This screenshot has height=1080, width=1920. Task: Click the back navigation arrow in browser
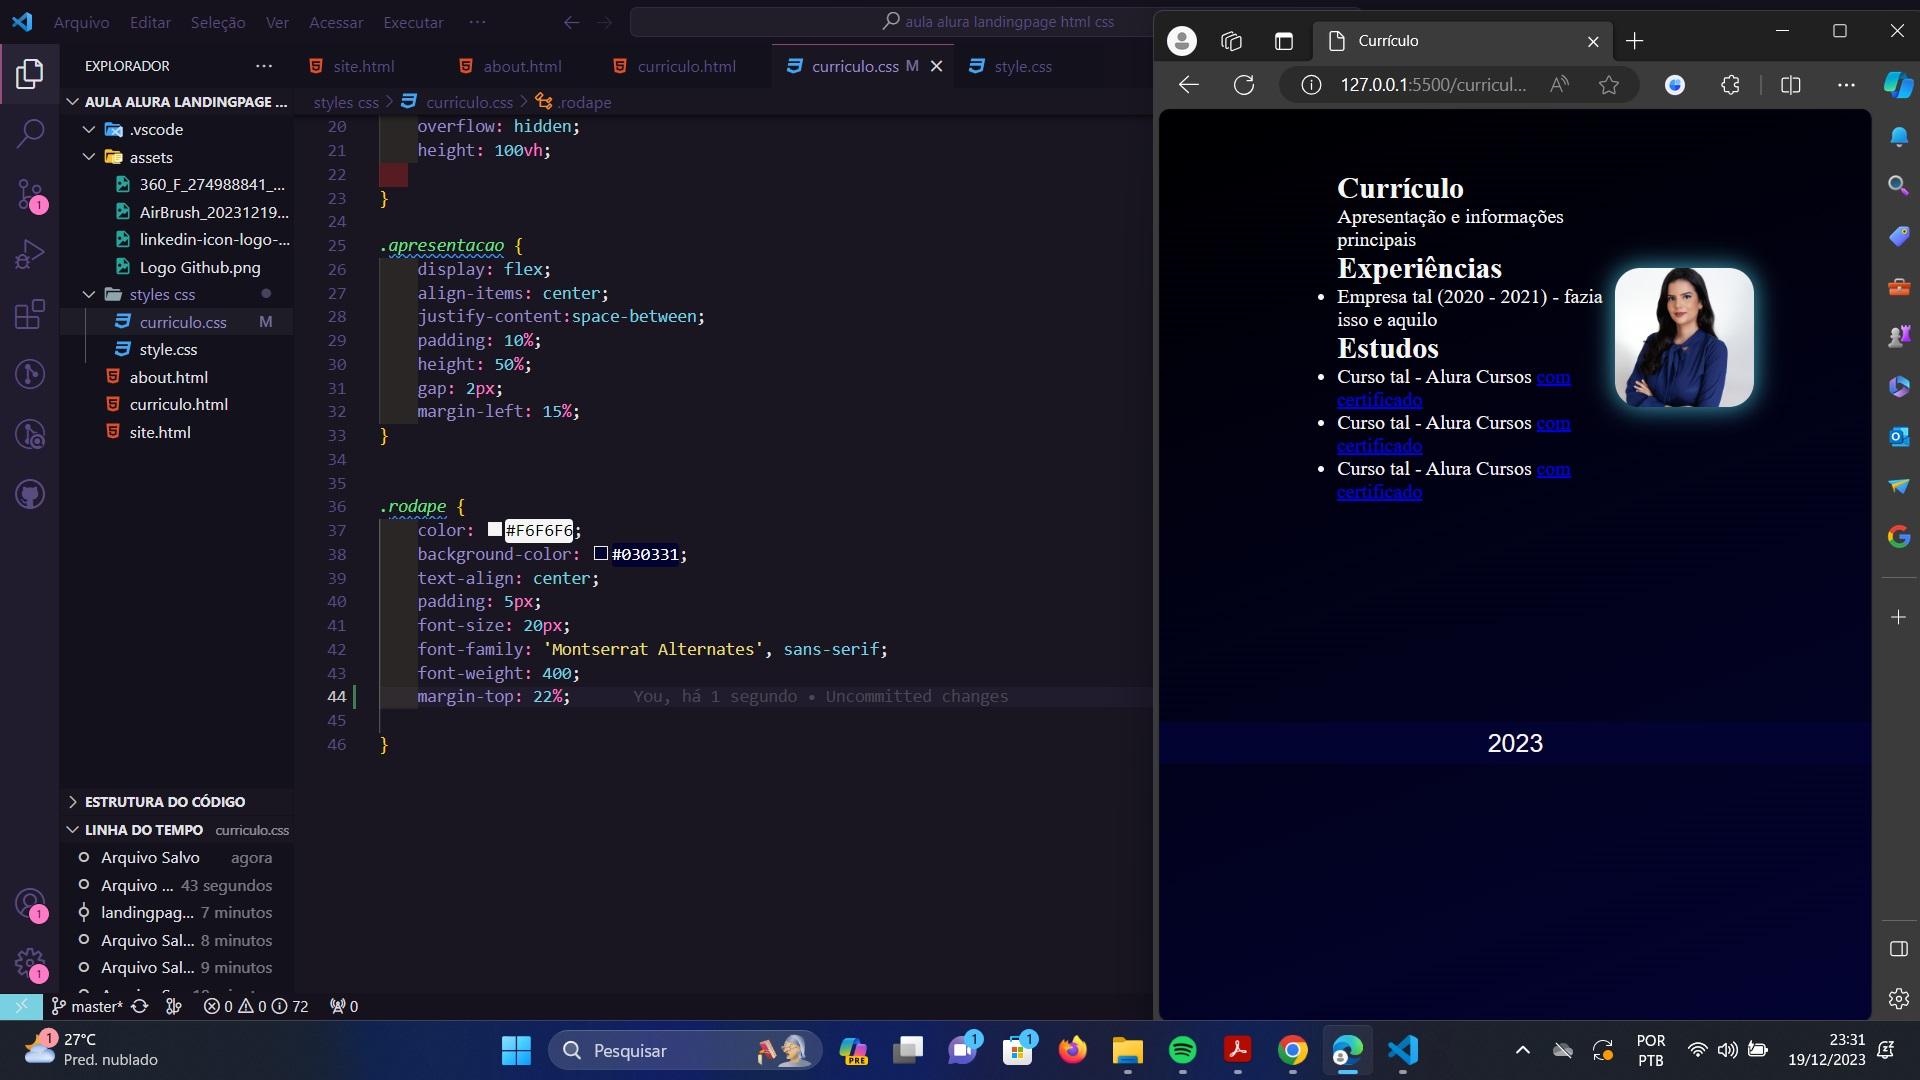(x=1188, y=83)
